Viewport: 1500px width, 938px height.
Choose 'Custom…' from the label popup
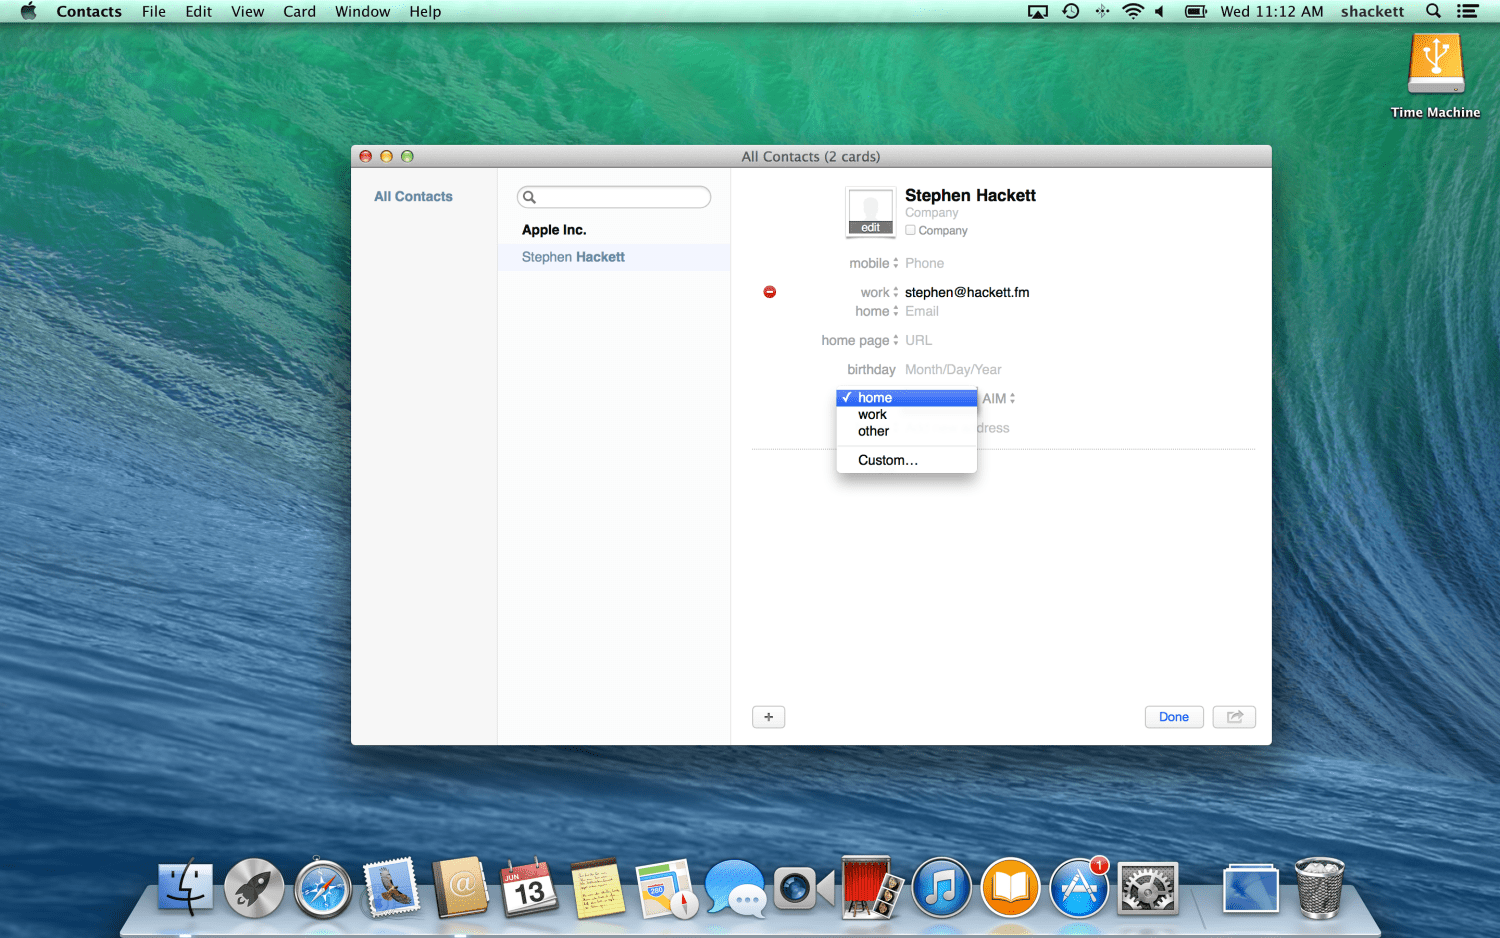point(887,460)
